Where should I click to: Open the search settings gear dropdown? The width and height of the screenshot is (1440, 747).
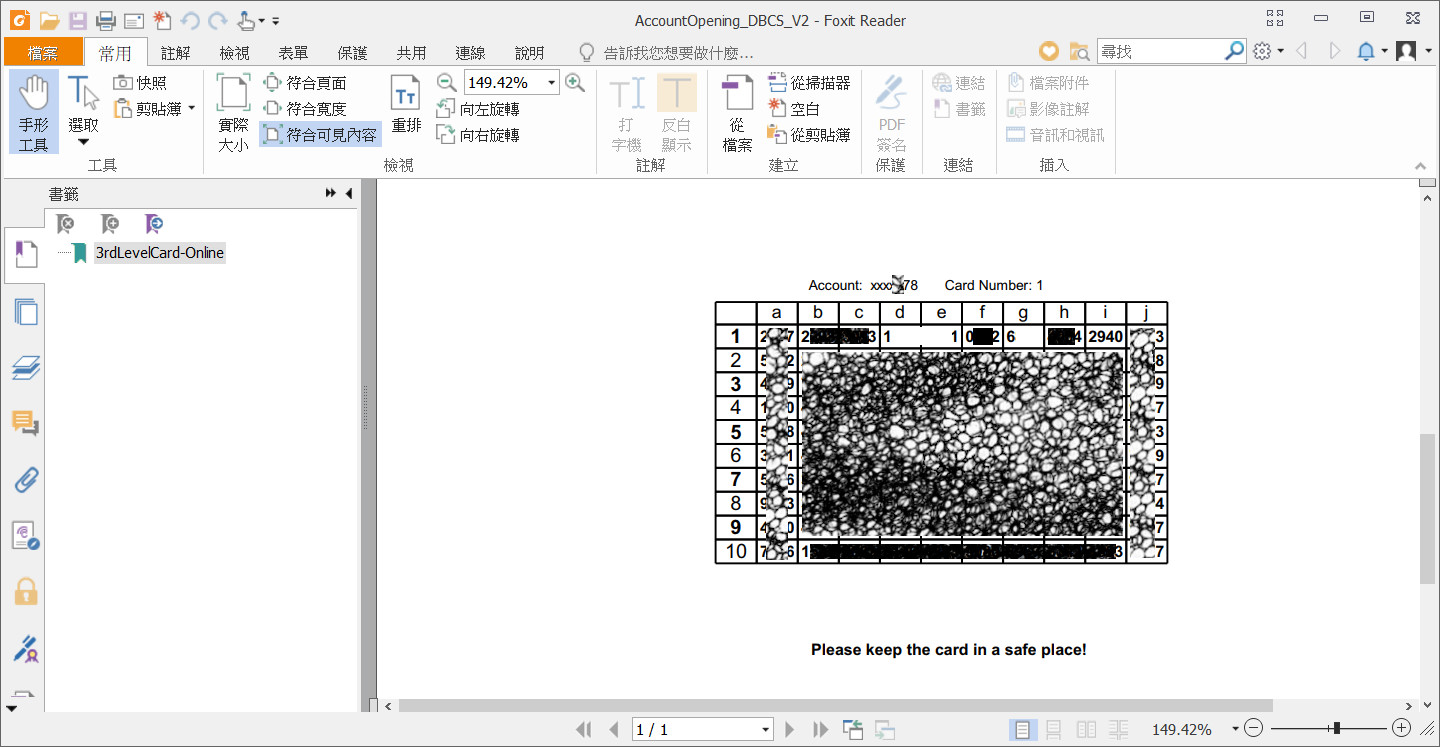point(1268,51)
